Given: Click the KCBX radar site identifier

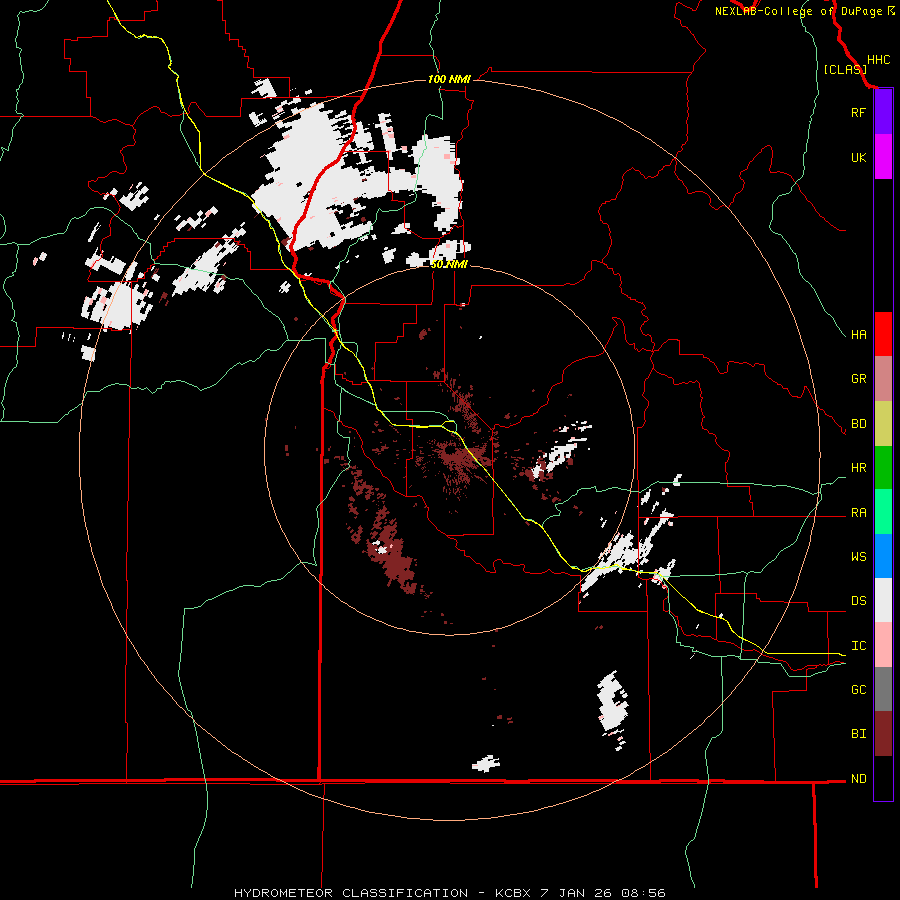Looking at the screenshot, I should 514,893.
